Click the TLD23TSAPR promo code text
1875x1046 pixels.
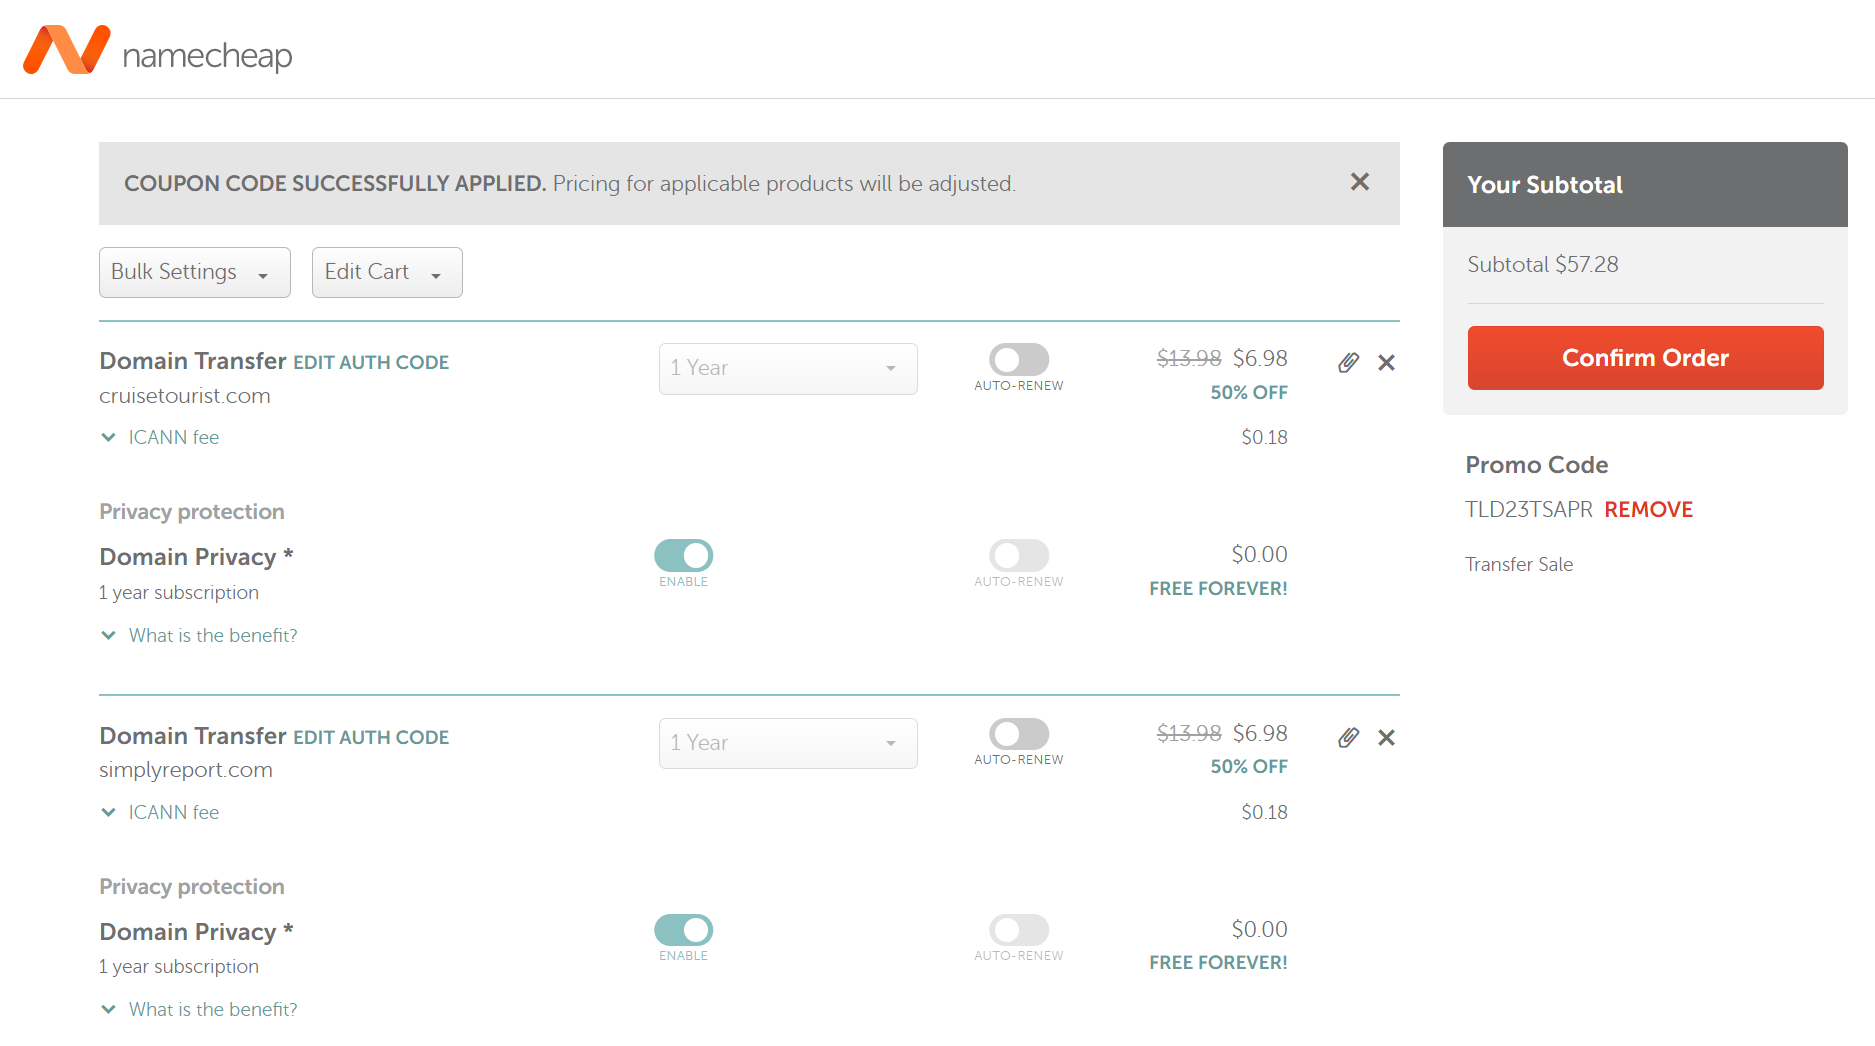click(1528, 509)
